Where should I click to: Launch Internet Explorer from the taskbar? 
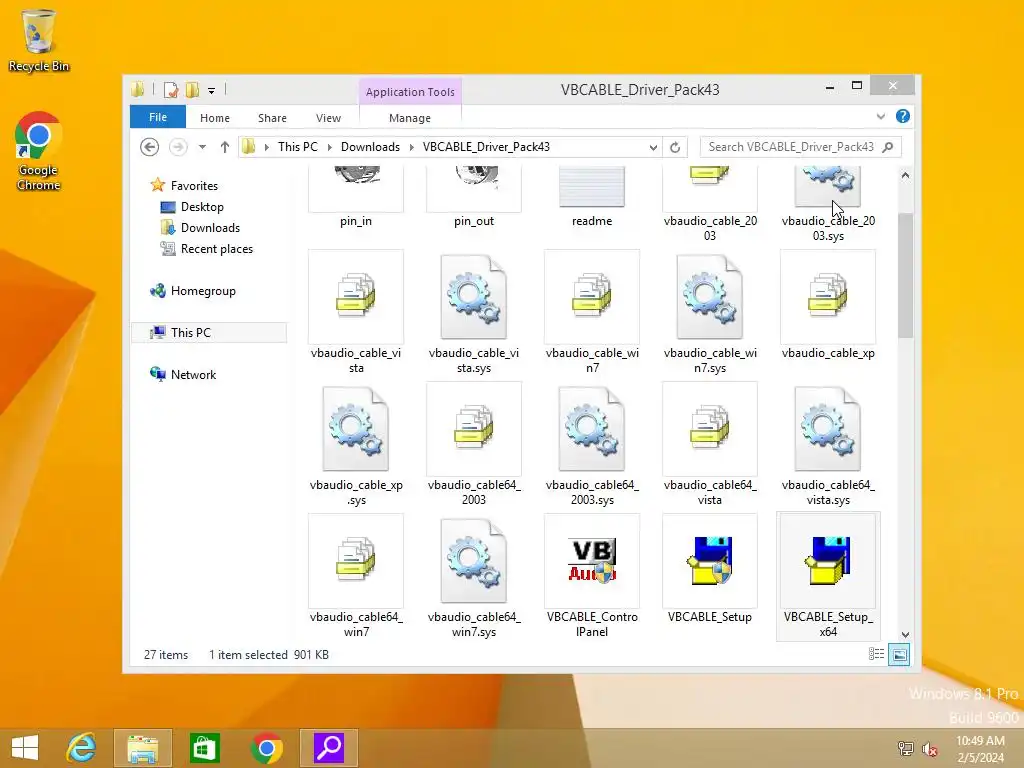(x=81, y=748)
